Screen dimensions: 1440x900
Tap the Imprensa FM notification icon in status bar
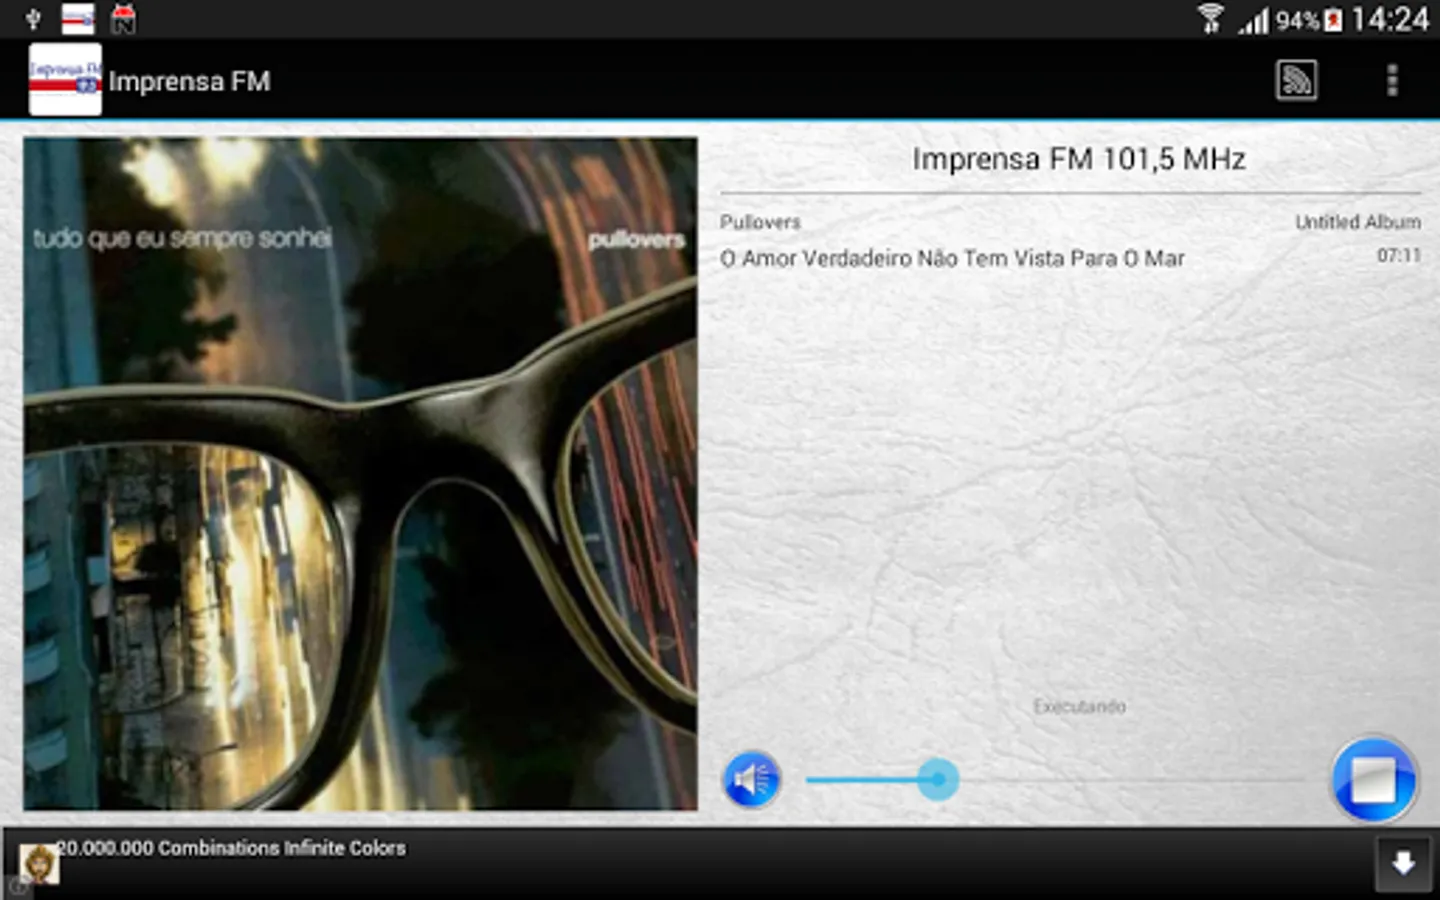tap(78, 19)
